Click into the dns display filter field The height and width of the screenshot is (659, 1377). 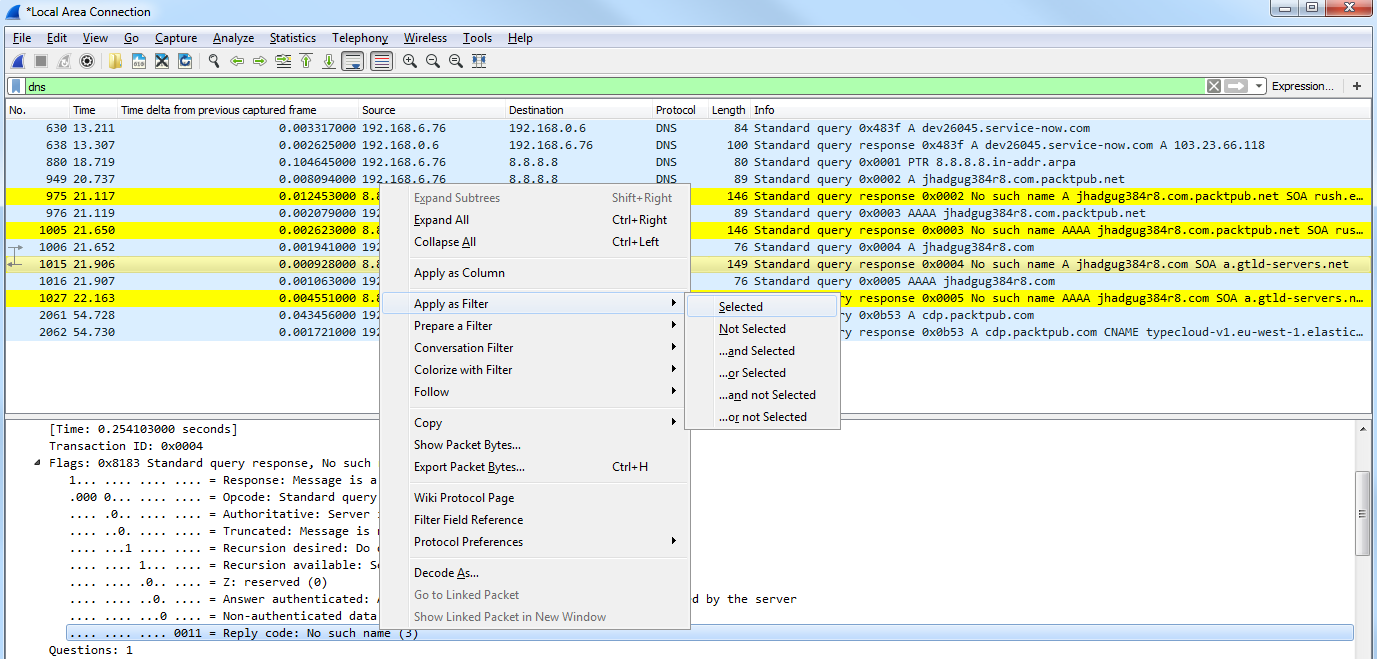click(600, 86)
